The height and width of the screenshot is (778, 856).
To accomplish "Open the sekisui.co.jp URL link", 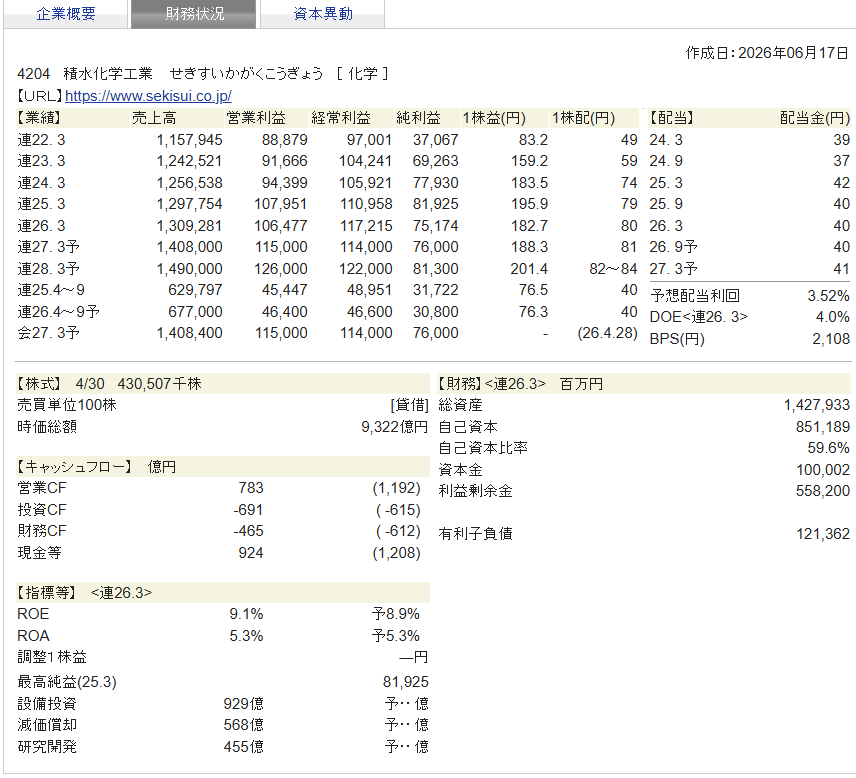I will click(148, 96).
